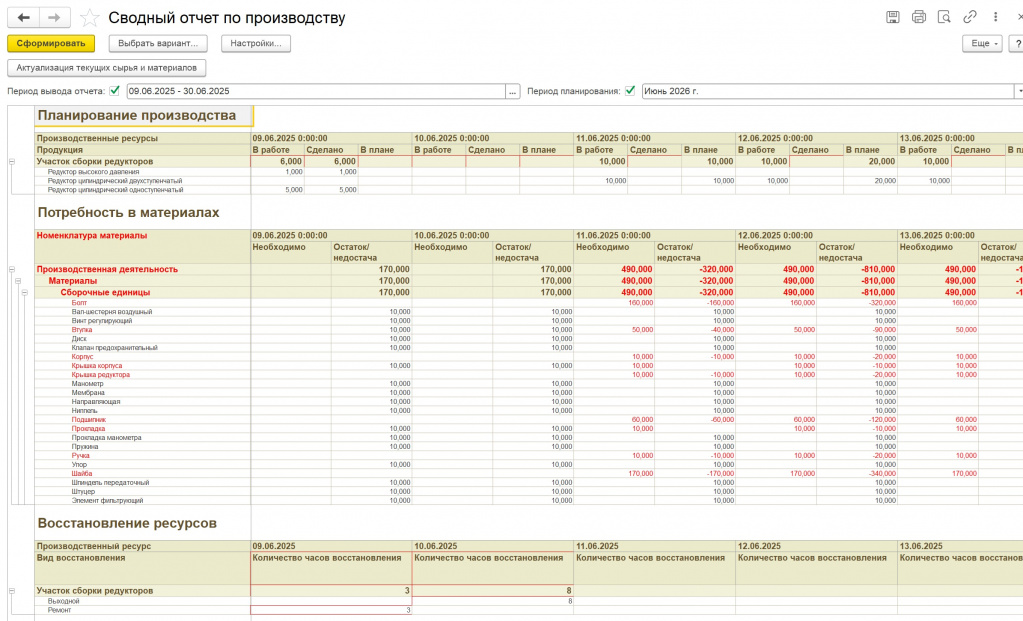Select the 'Крышка корпуса' material row

[143, 366]
